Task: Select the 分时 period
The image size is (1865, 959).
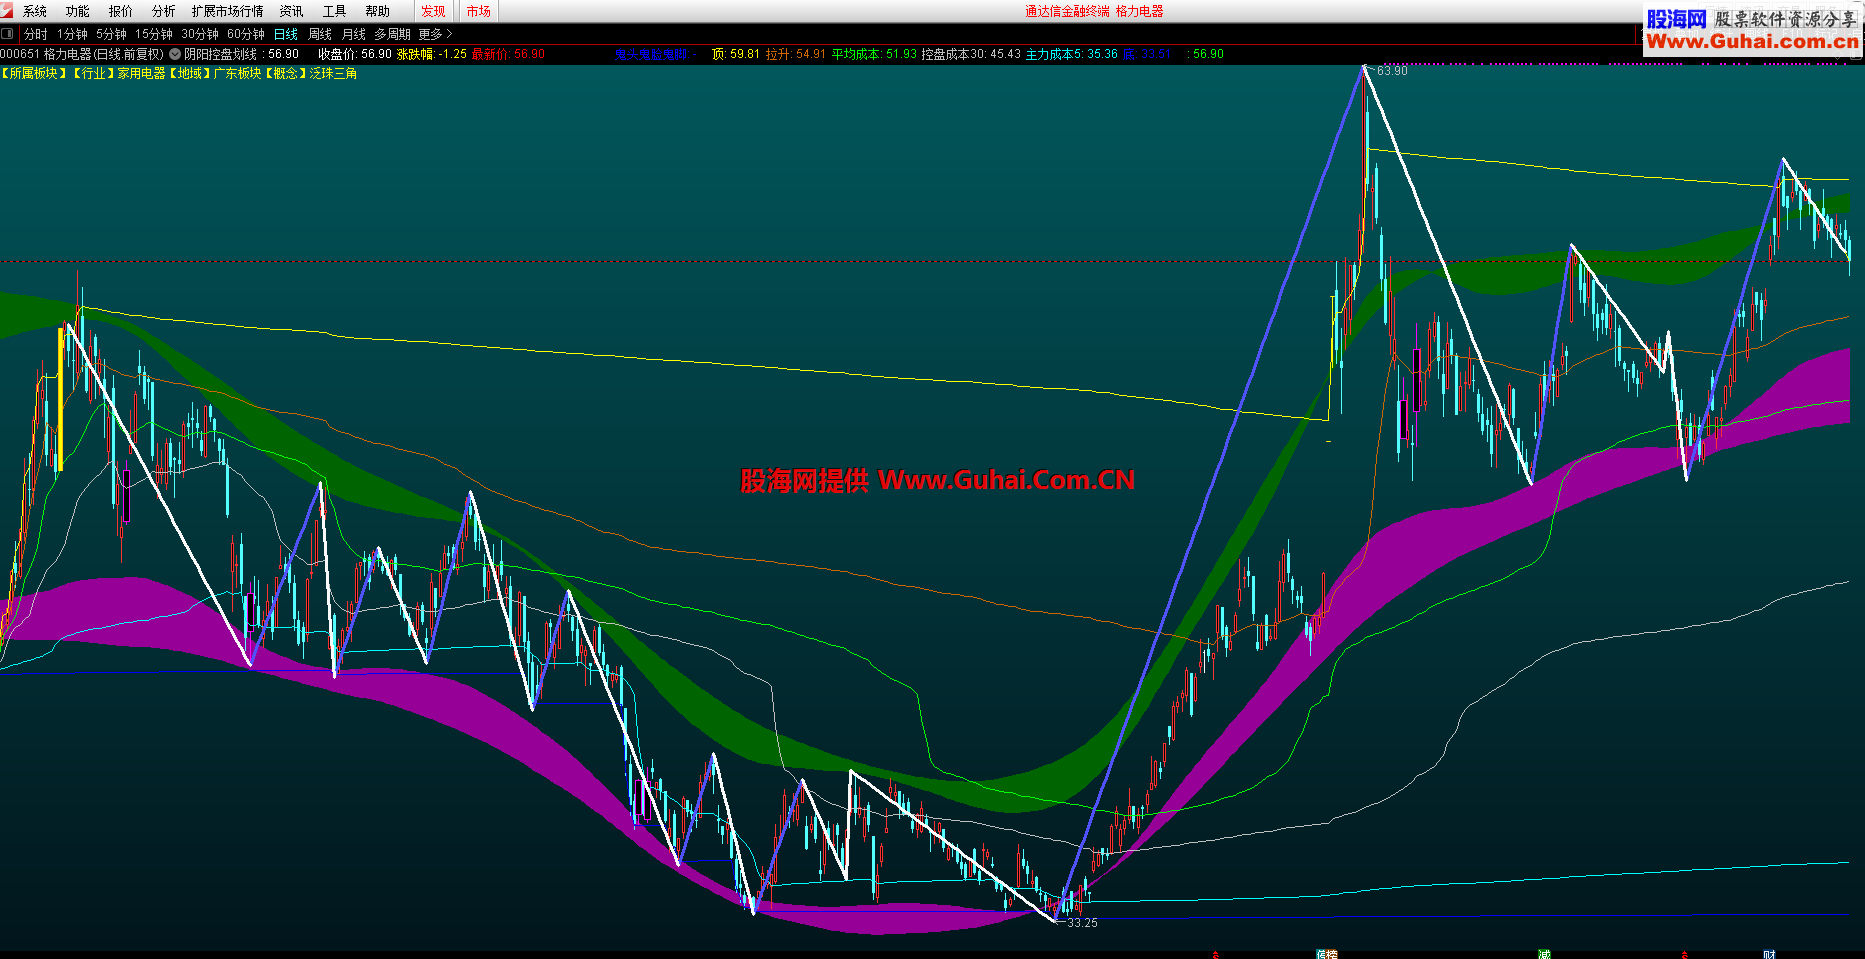Action: [36, 34]
